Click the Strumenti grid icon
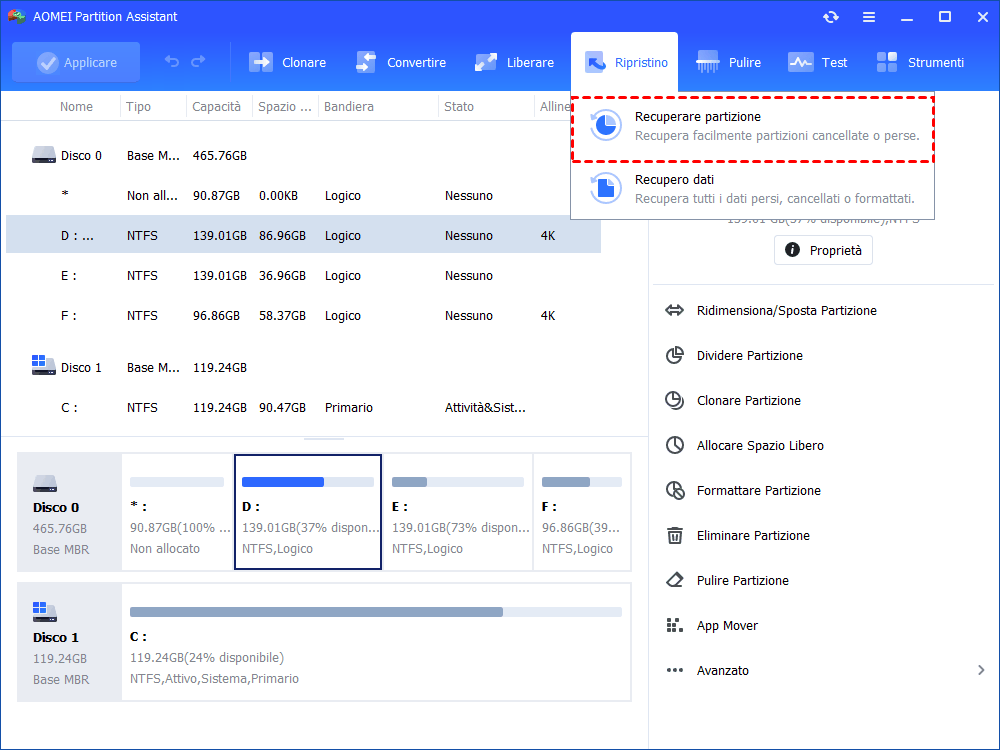The image size is (1000, 750). coord(886,62)
